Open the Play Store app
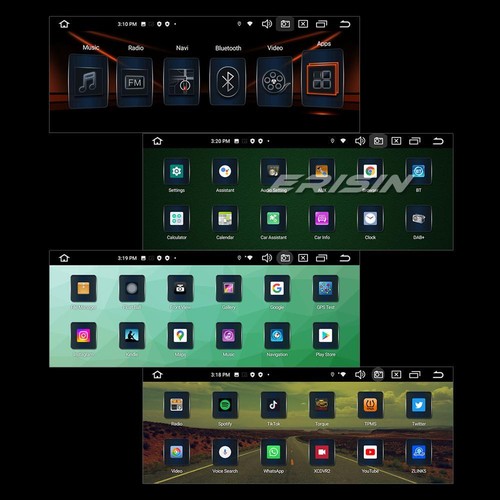Image resolution: width=500 pixels, height=500 pixels. 326,336
